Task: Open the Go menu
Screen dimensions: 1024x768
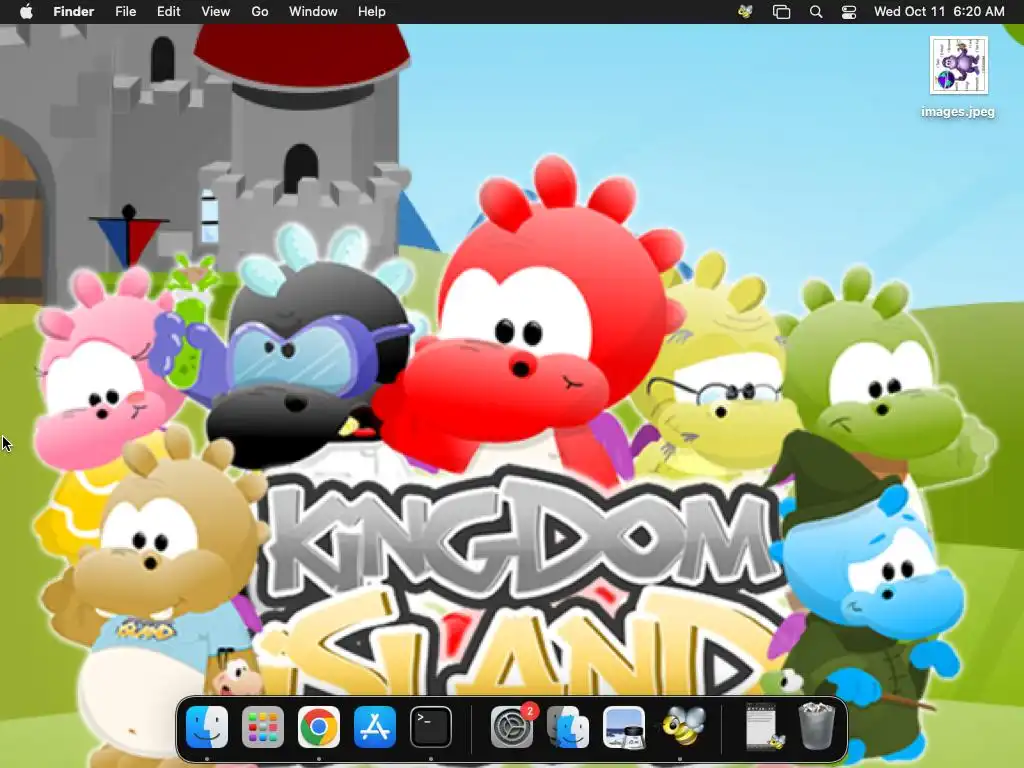Action: [x=260, y=12]
